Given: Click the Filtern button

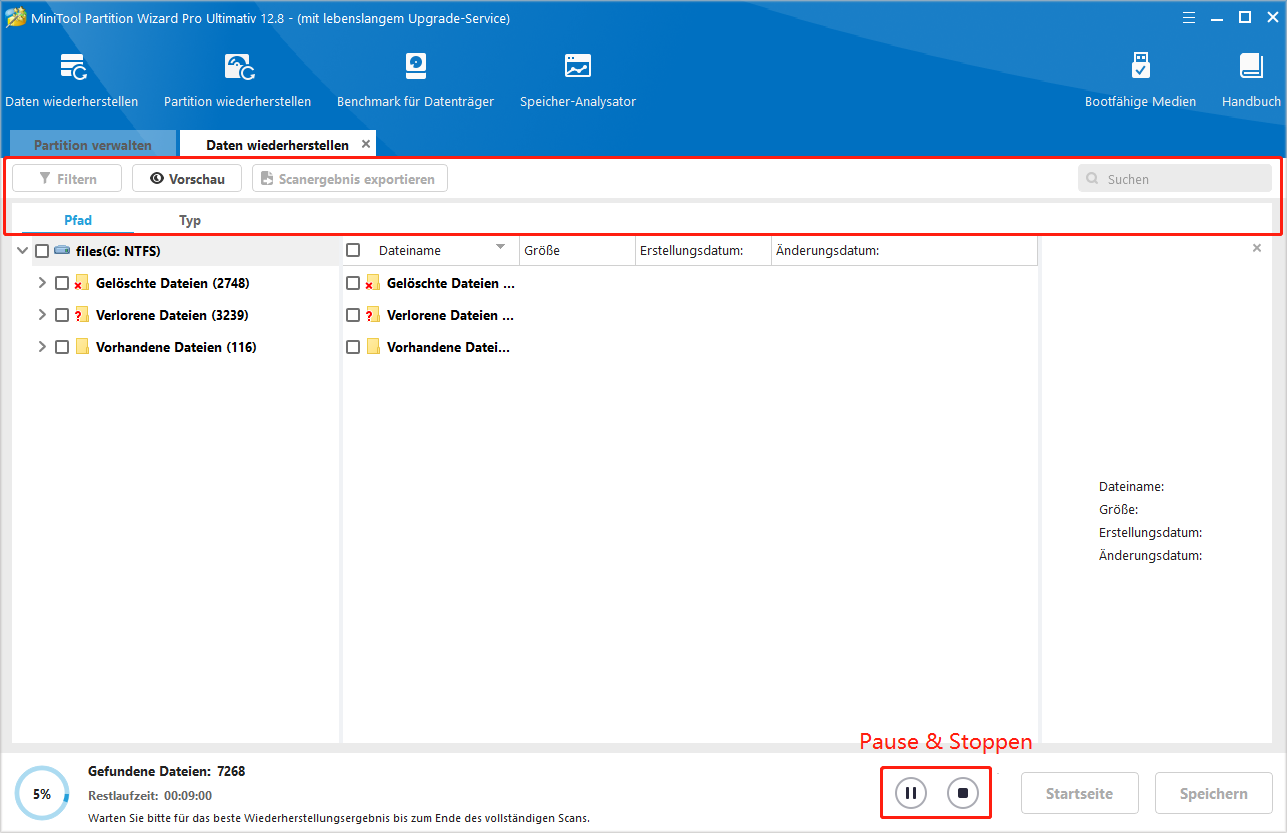Looking at the screenshot, I should tap(67, 178).
